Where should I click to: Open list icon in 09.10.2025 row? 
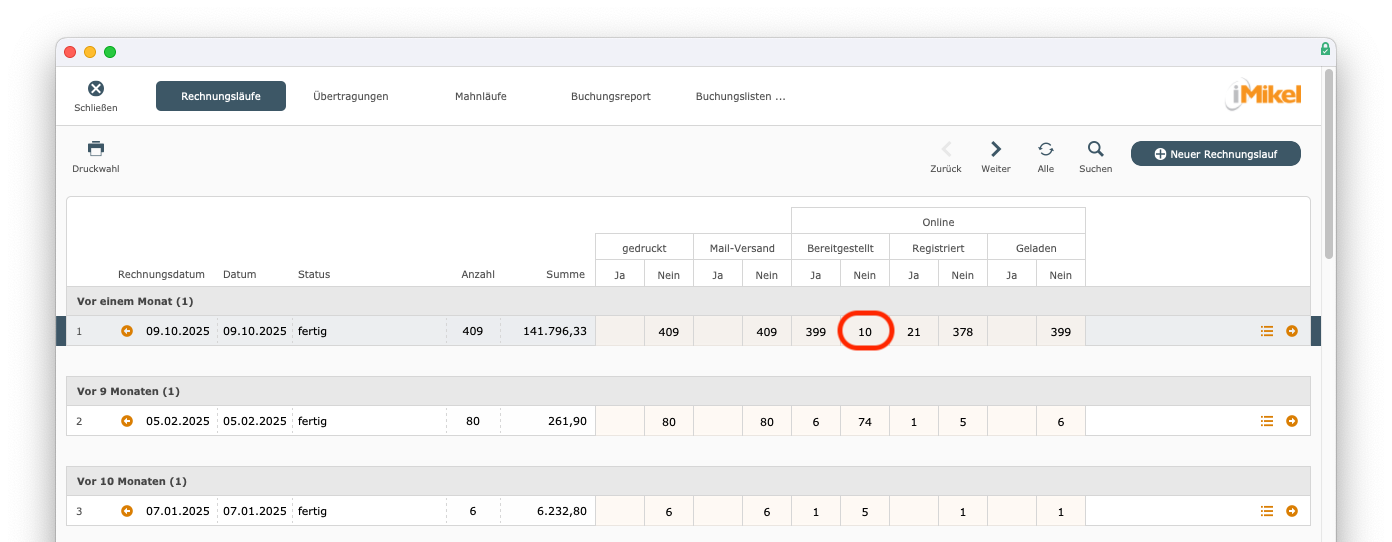1267,331
